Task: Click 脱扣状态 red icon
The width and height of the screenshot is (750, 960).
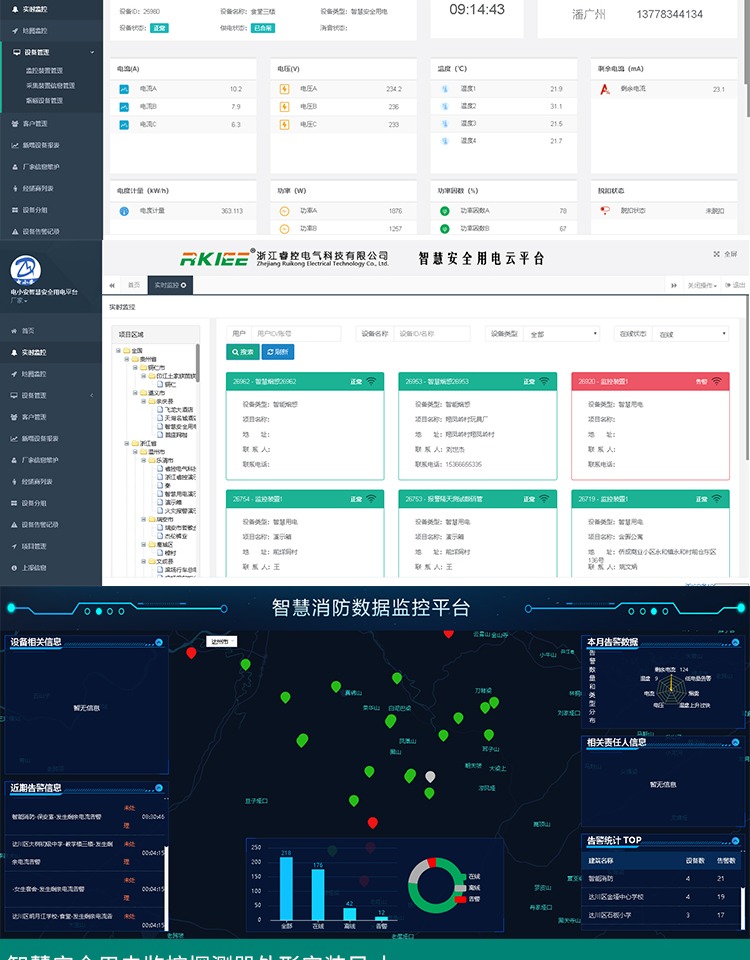Action: tap(606, 211)
